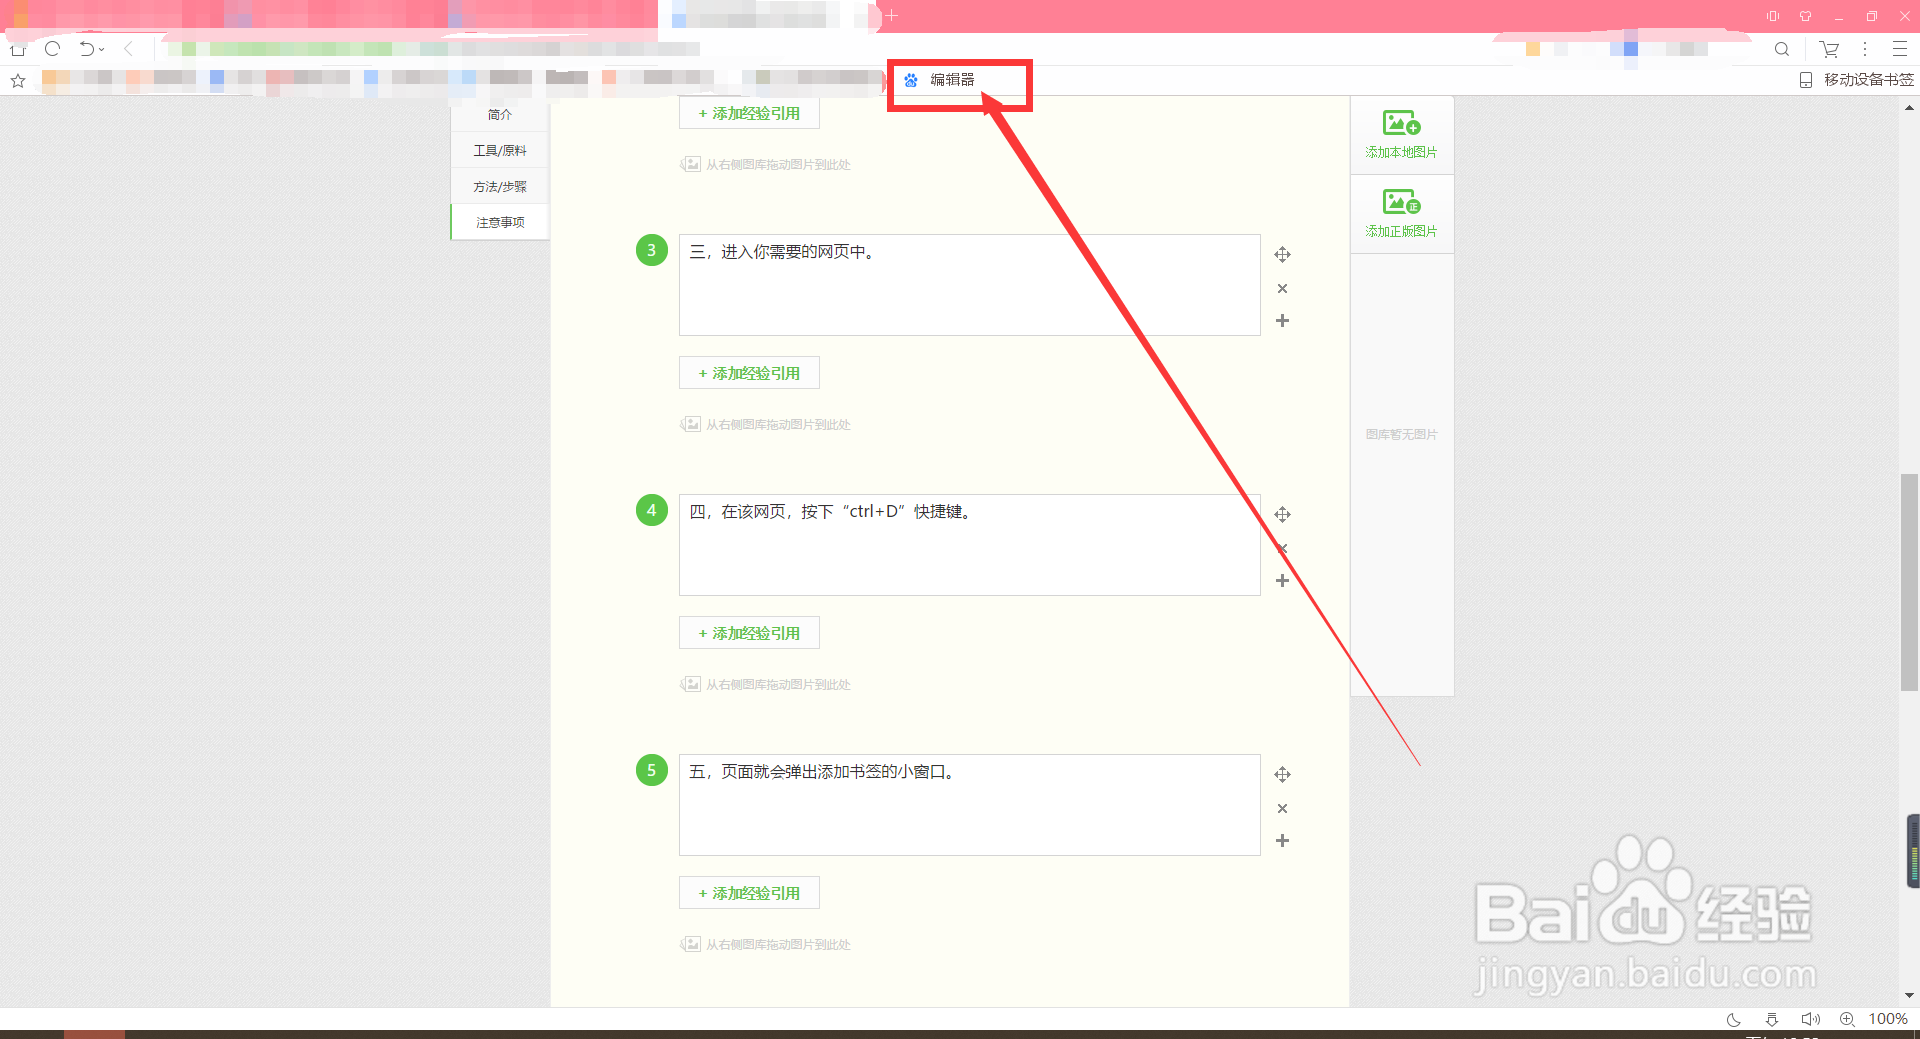The width and height of the screenshot is (1920, 1039).
Task: Click the move handle next to step 3
Action: click(1283, 255)
